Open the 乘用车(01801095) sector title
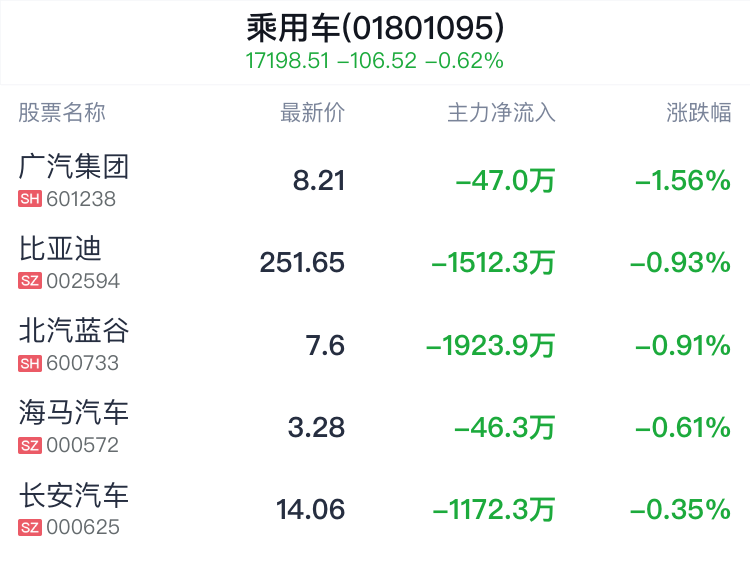 (x=375, y=28)
